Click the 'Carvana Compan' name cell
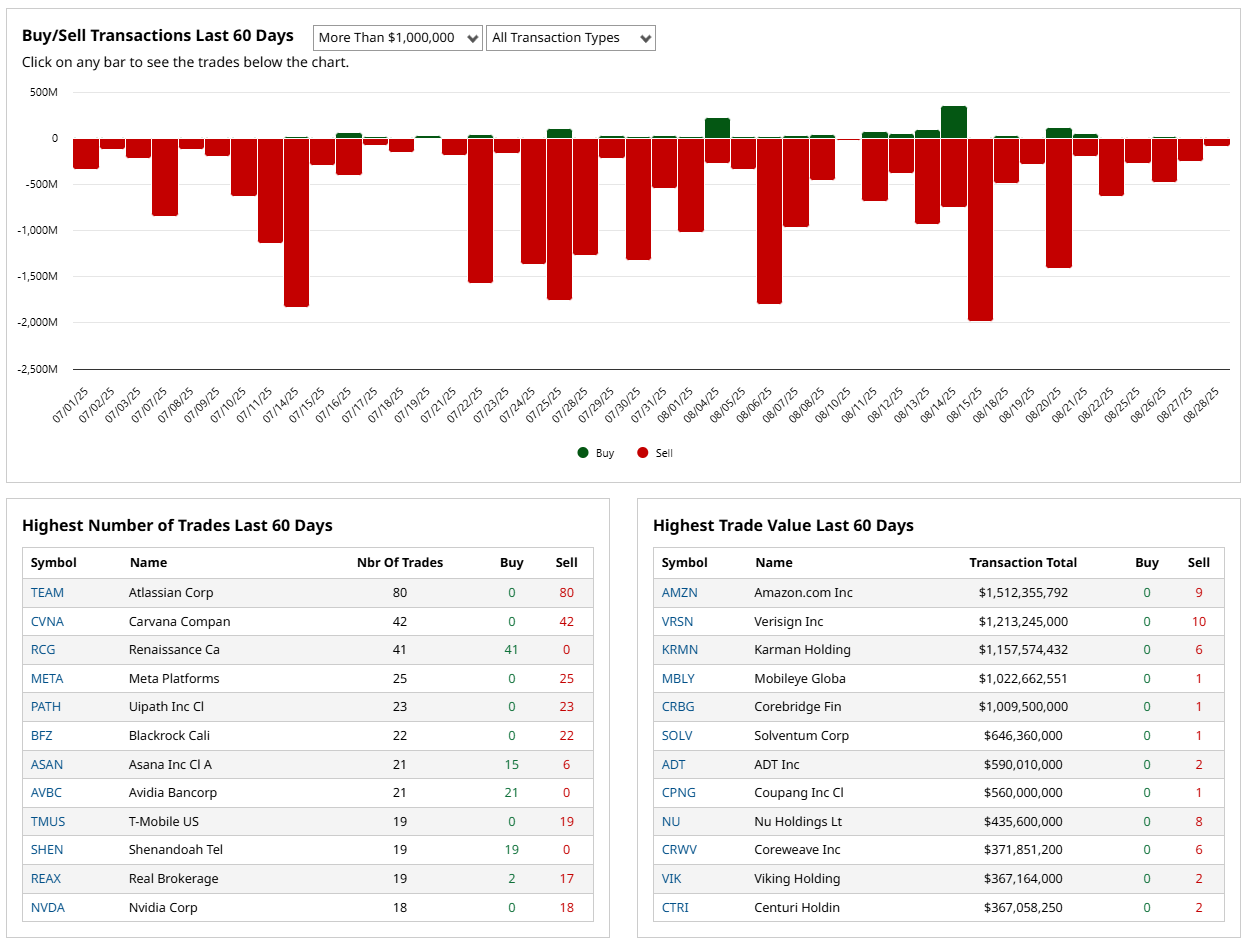Image resolution: width=1247 pixels, height=945 pixels. tap(180, 622)
